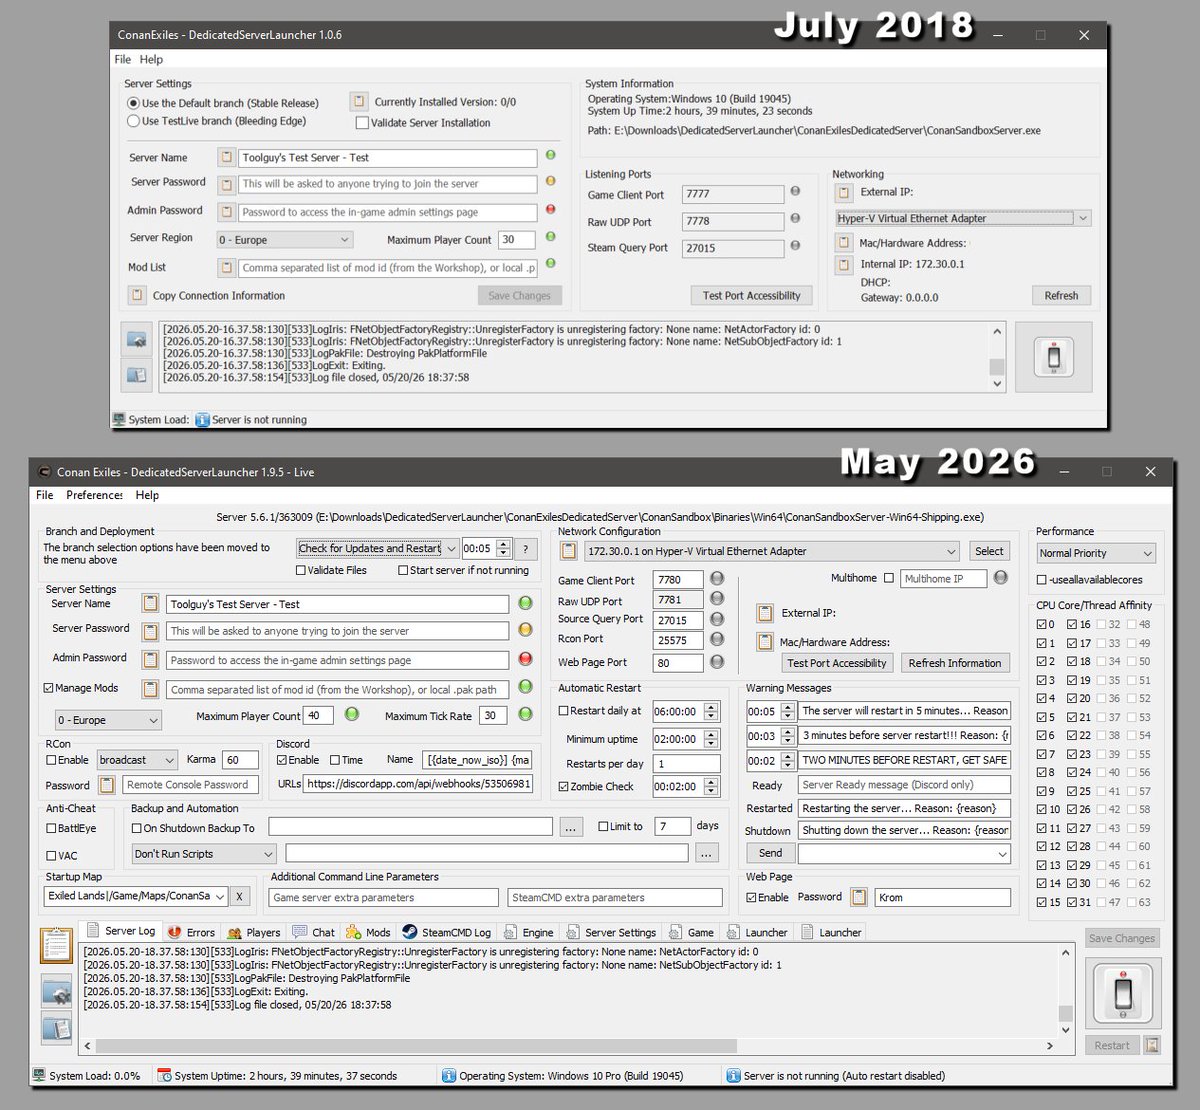Click green light beside Maximum Tick Rate
The image size is (1200, 1110).
tap(525, 714)
